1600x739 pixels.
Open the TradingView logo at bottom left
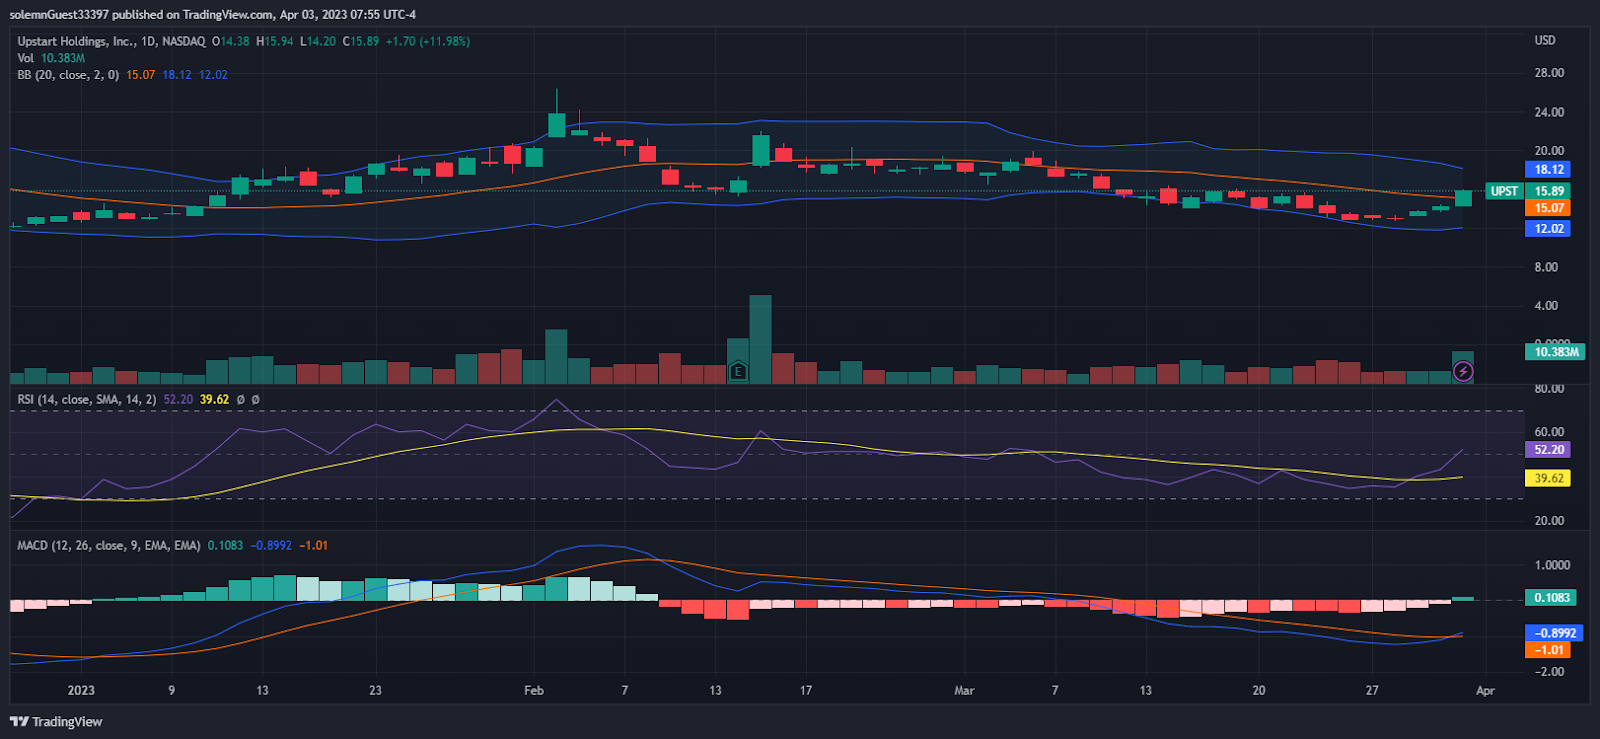click(x=56, y=721)
